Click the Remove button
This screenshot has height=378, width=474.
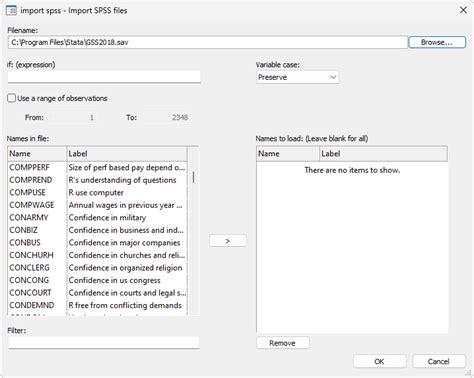283,343
